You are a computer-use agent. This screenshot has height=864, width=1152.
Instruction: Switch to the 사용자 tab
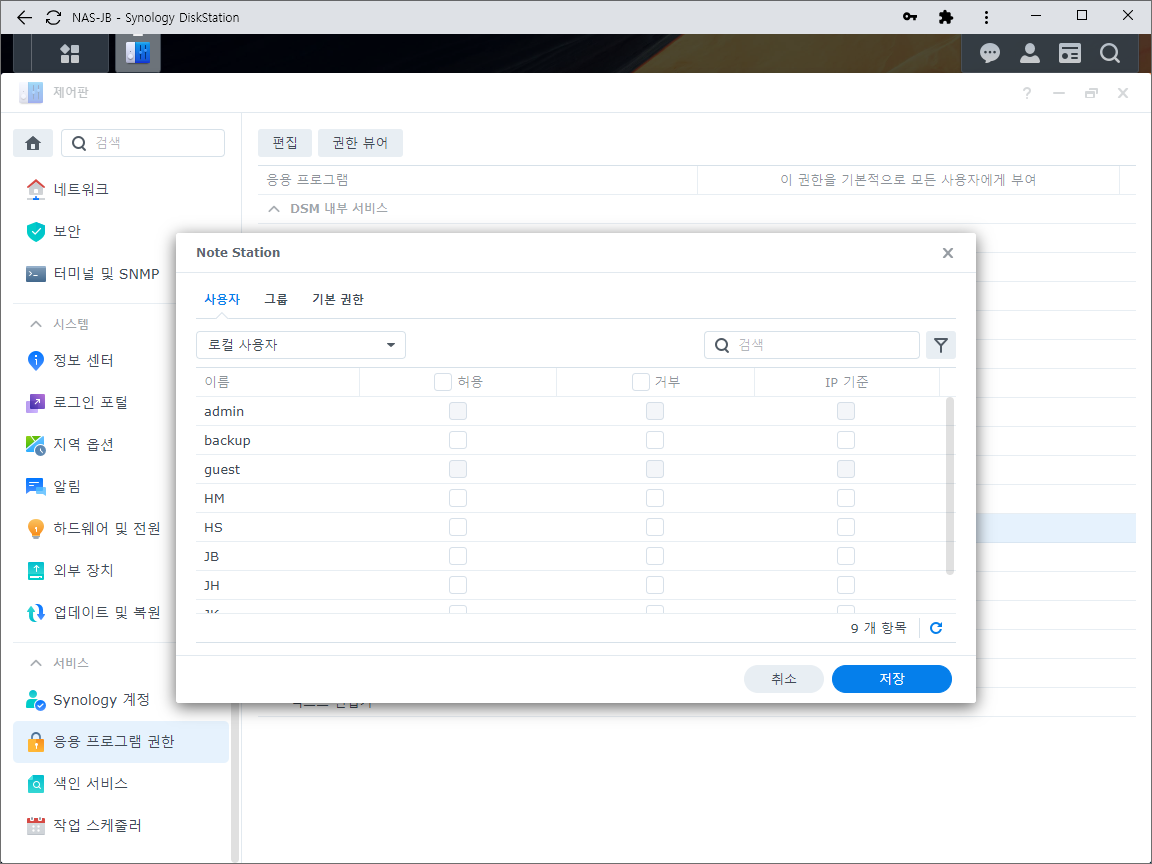tap(222, 300)
